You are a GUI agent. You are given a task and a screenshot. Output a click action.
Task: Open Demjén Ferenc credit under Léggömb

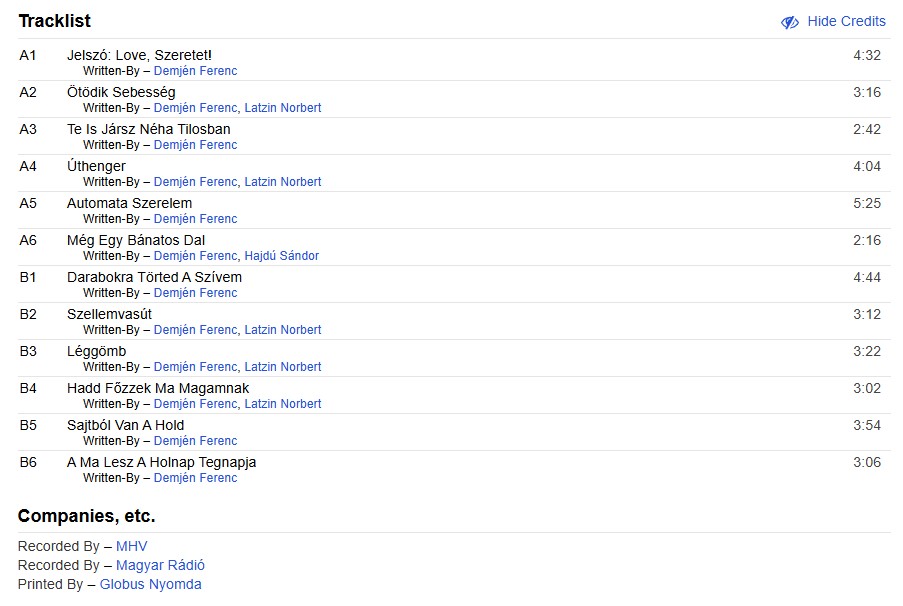195,367
